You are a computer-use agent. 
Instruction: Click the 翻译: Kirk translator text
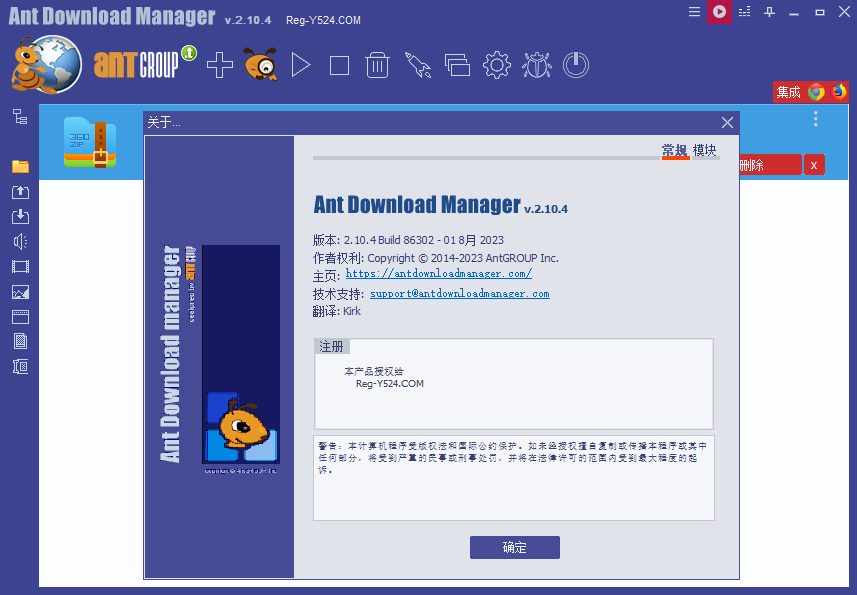pyautogui.click(x=337, y=311)
